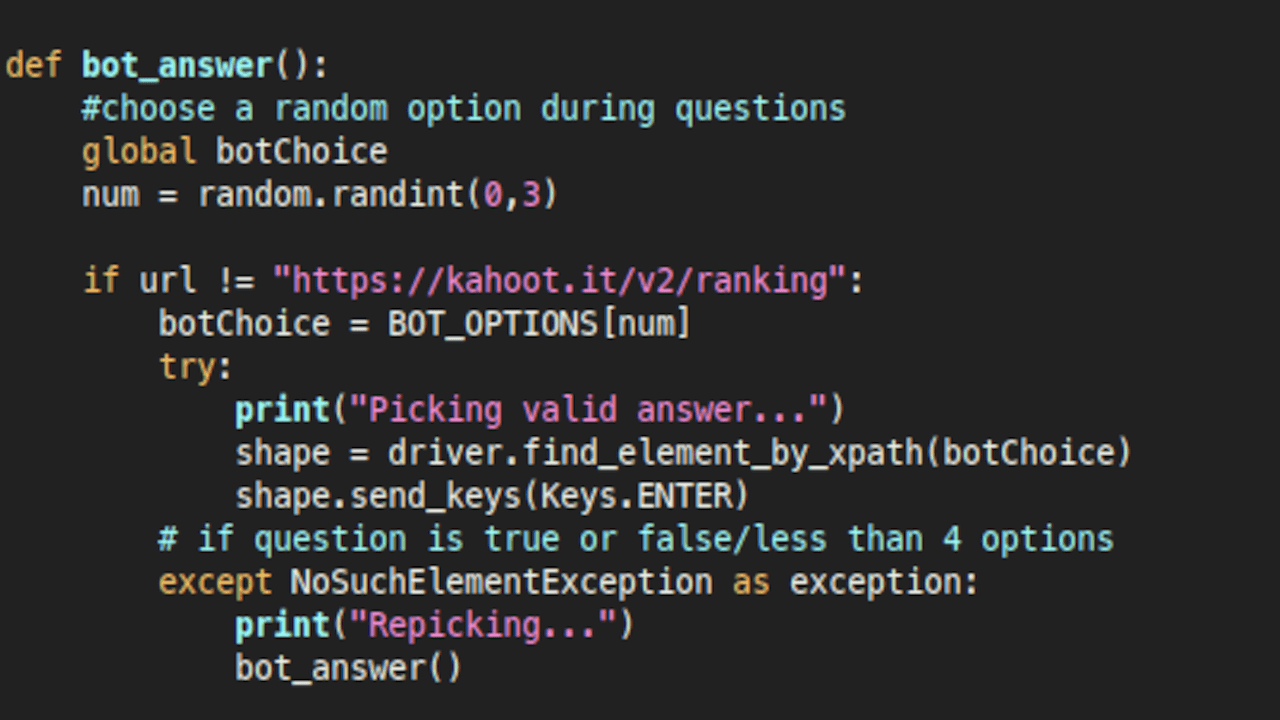Click the bot_answer function name in the def line
The height and width of the screenshot is (720, 1280).
tap(178, 66)
